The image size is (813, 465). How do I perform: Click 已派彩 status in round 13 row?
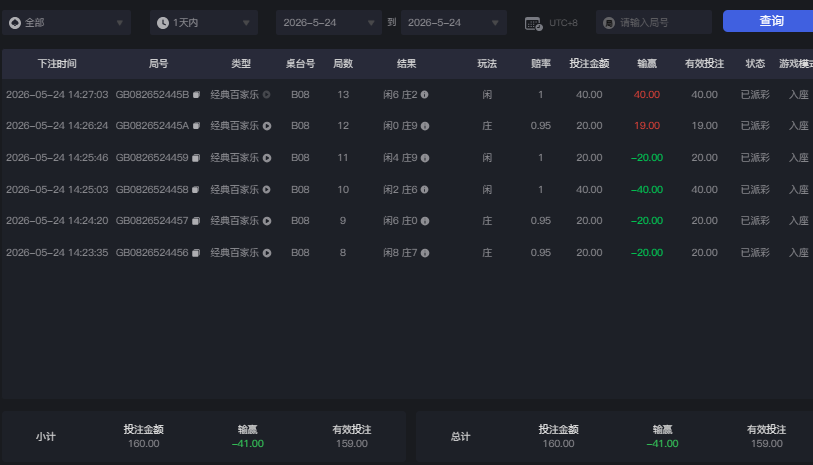point(755,95)
